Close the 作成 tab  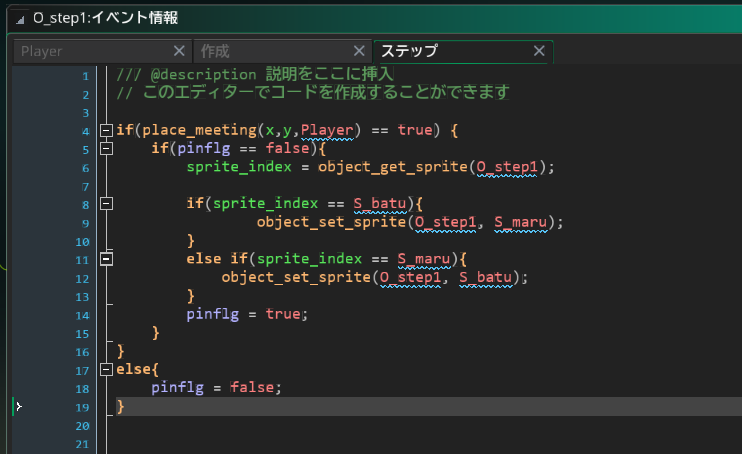[359, 51]
